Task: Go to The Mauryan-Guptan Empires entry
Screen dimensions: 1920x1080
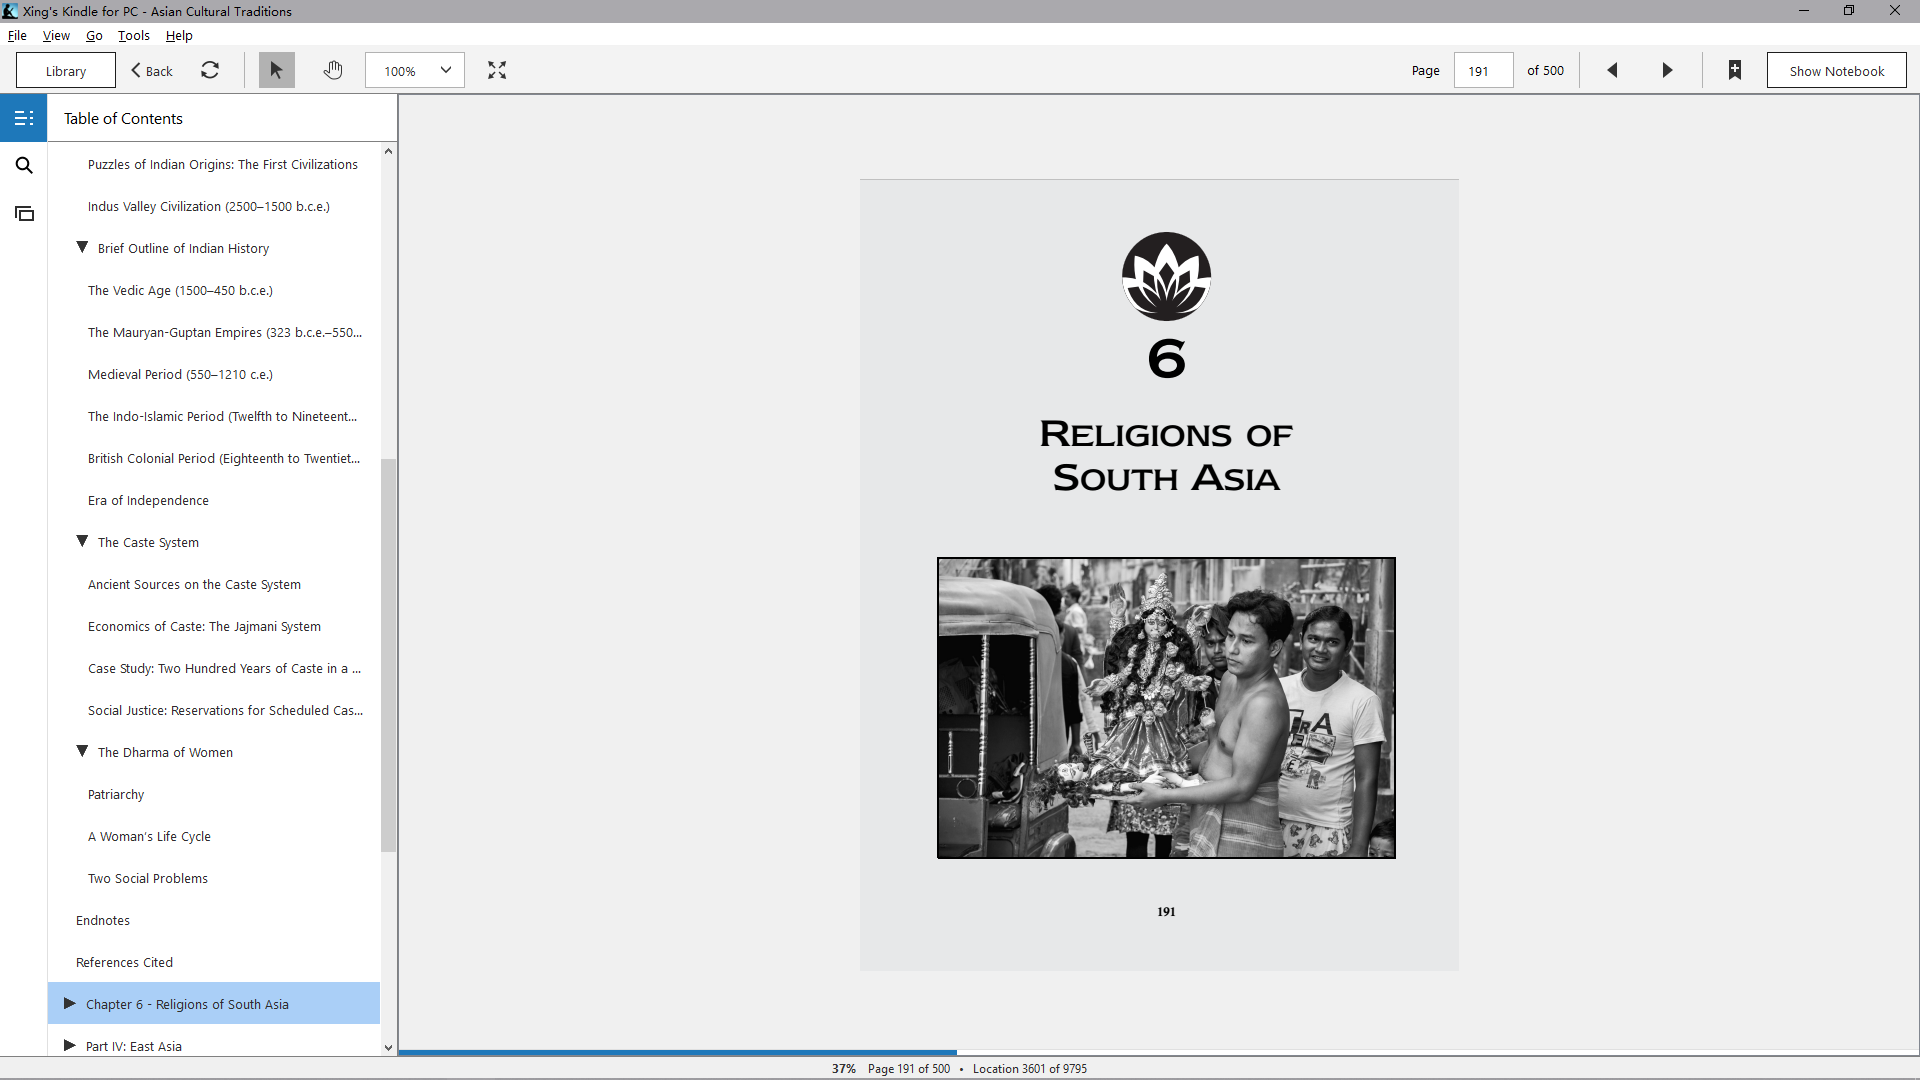Action: pos(225,333)
